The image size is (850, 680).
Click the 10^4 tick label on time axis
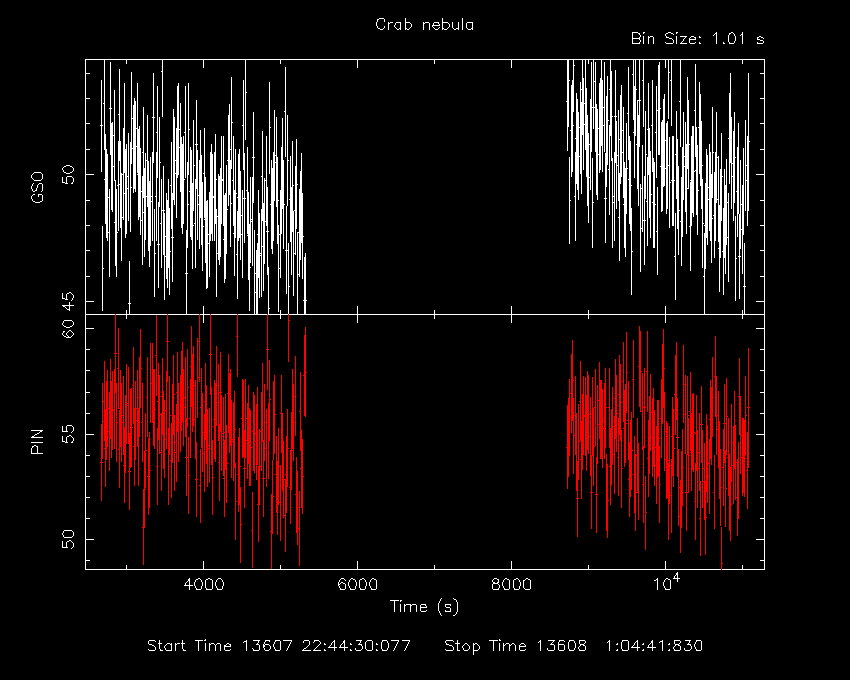[x=666, y=582]
